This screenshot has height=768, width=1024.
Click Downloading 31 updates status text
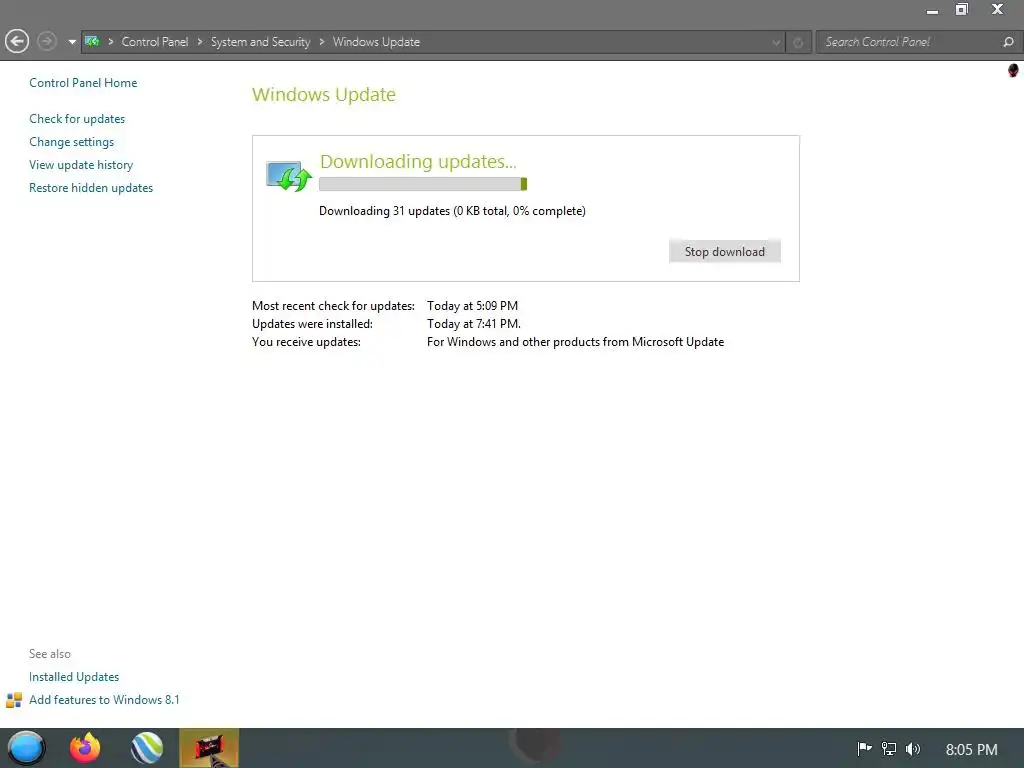pyautogui.click(x=452, y=211)
